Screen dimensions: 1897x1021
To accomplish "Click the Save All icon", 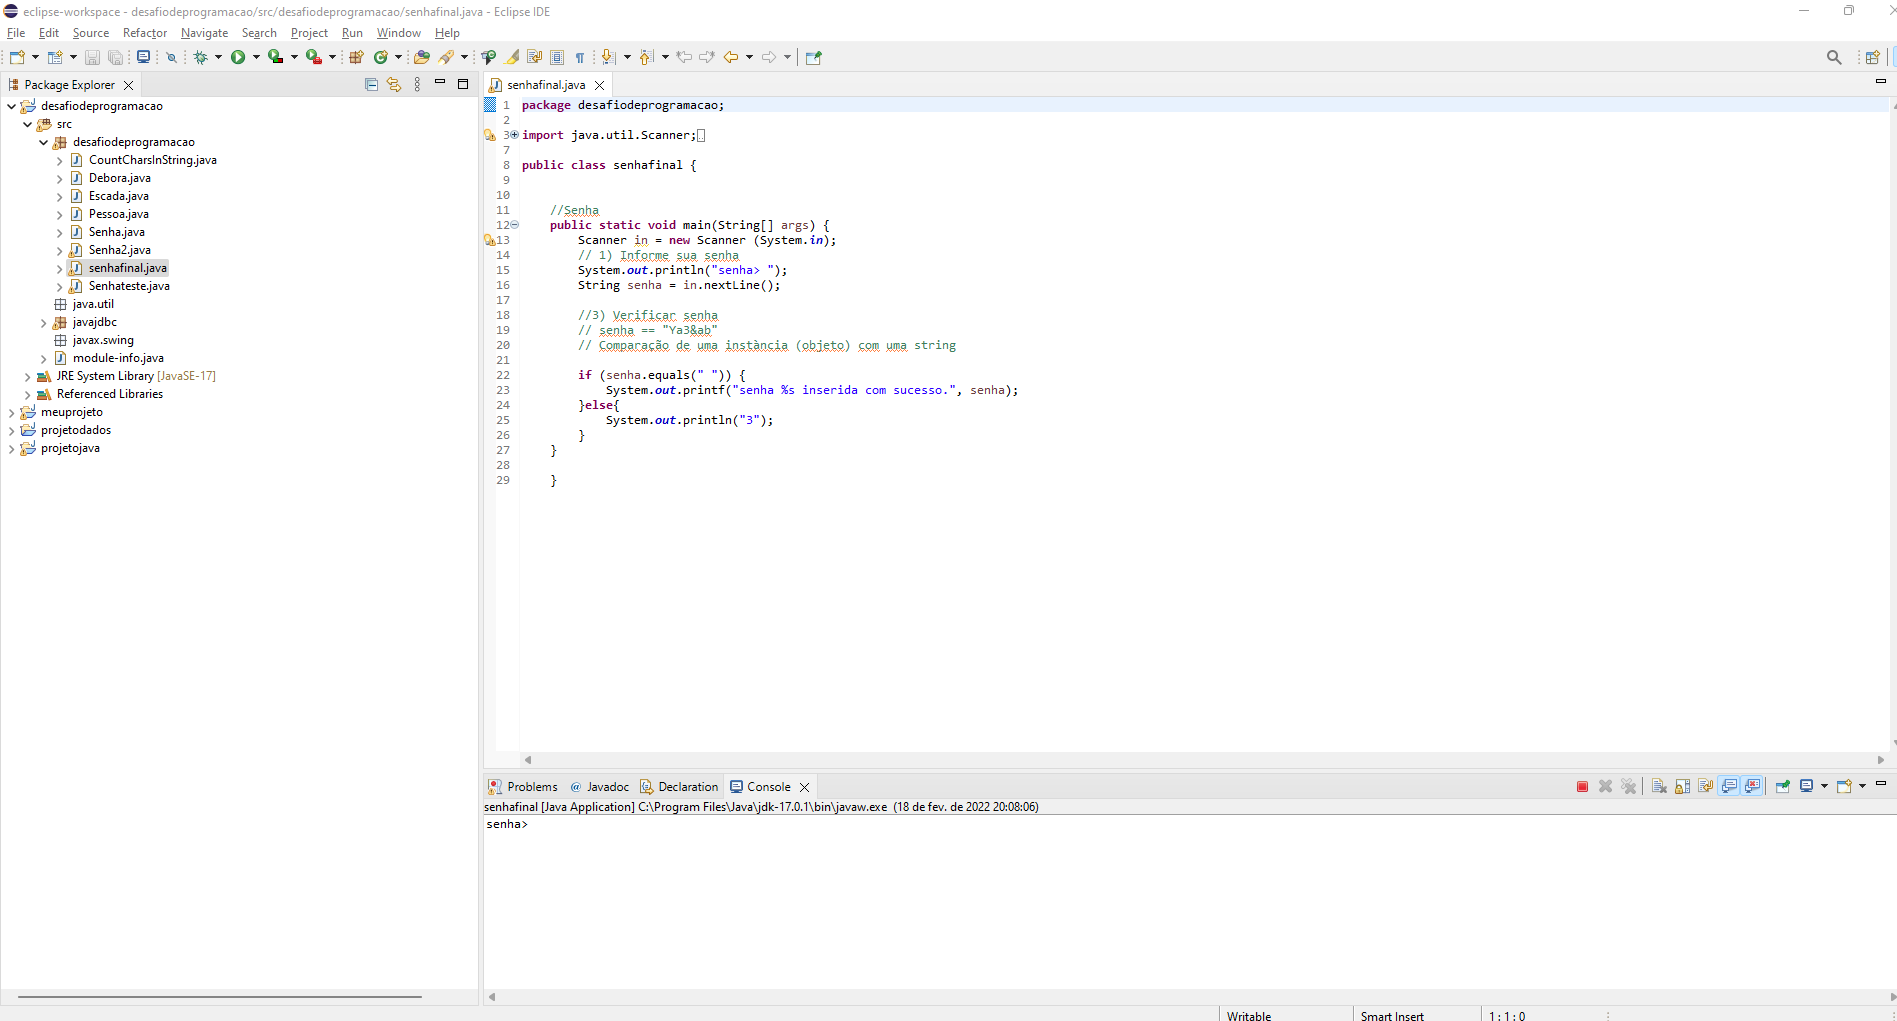I will [116, 57].
